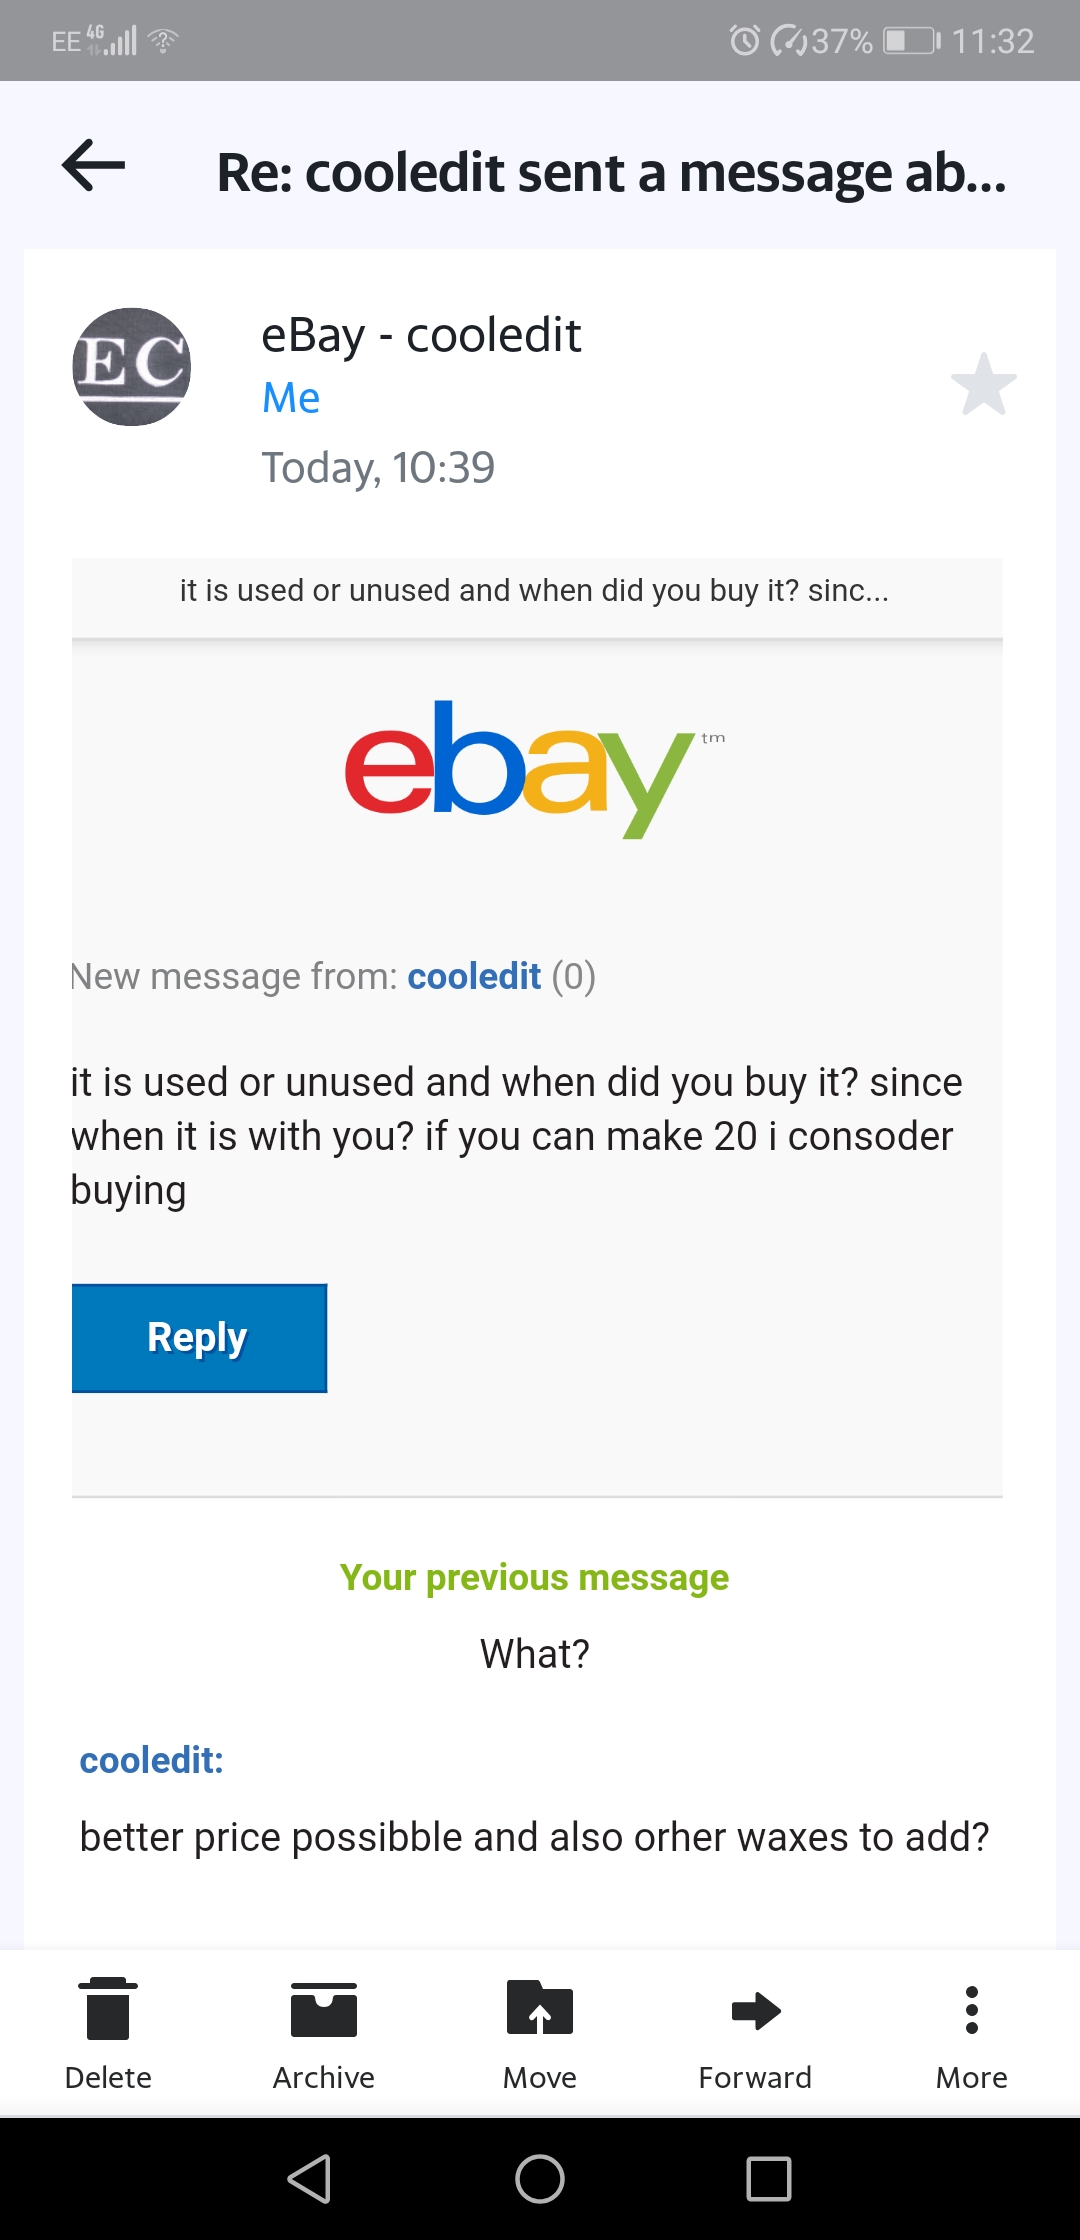Image resolution: width=1080 pixels, height=2240 pixels.
Task: Open Android recent apps square
Action: point(769,2179)
